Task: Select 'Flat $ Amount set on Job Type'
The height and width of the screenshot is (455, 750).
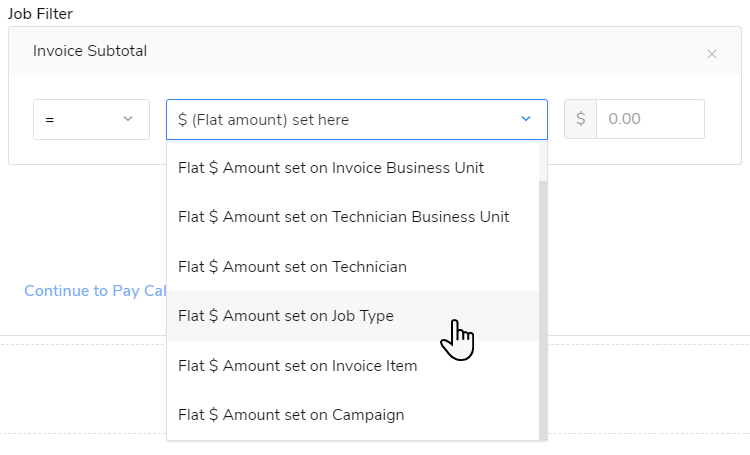Action: pyautogui.click(x=286, y=316)
